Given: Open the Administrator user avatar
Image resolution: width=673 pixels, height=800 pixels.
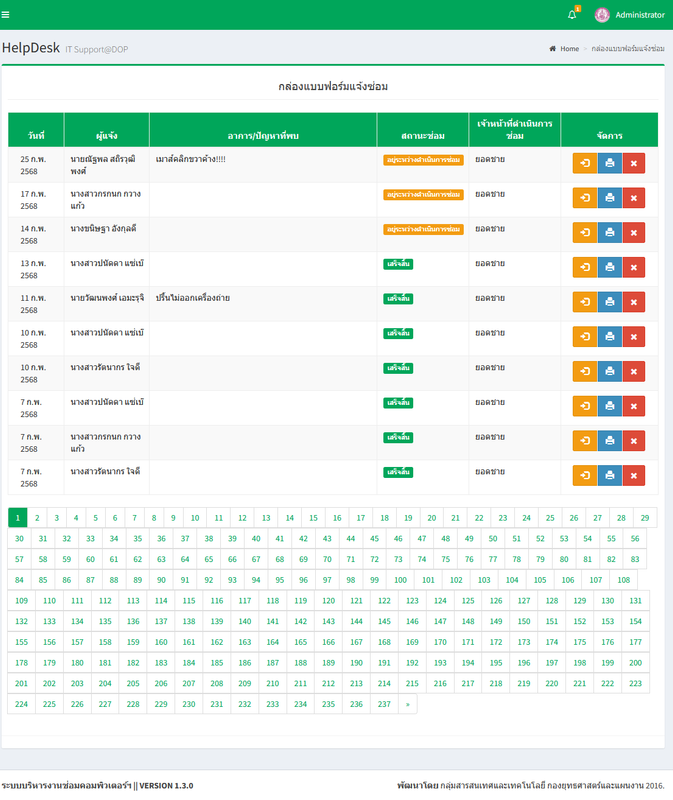Looking at the screenshot, I should (602, 15).
